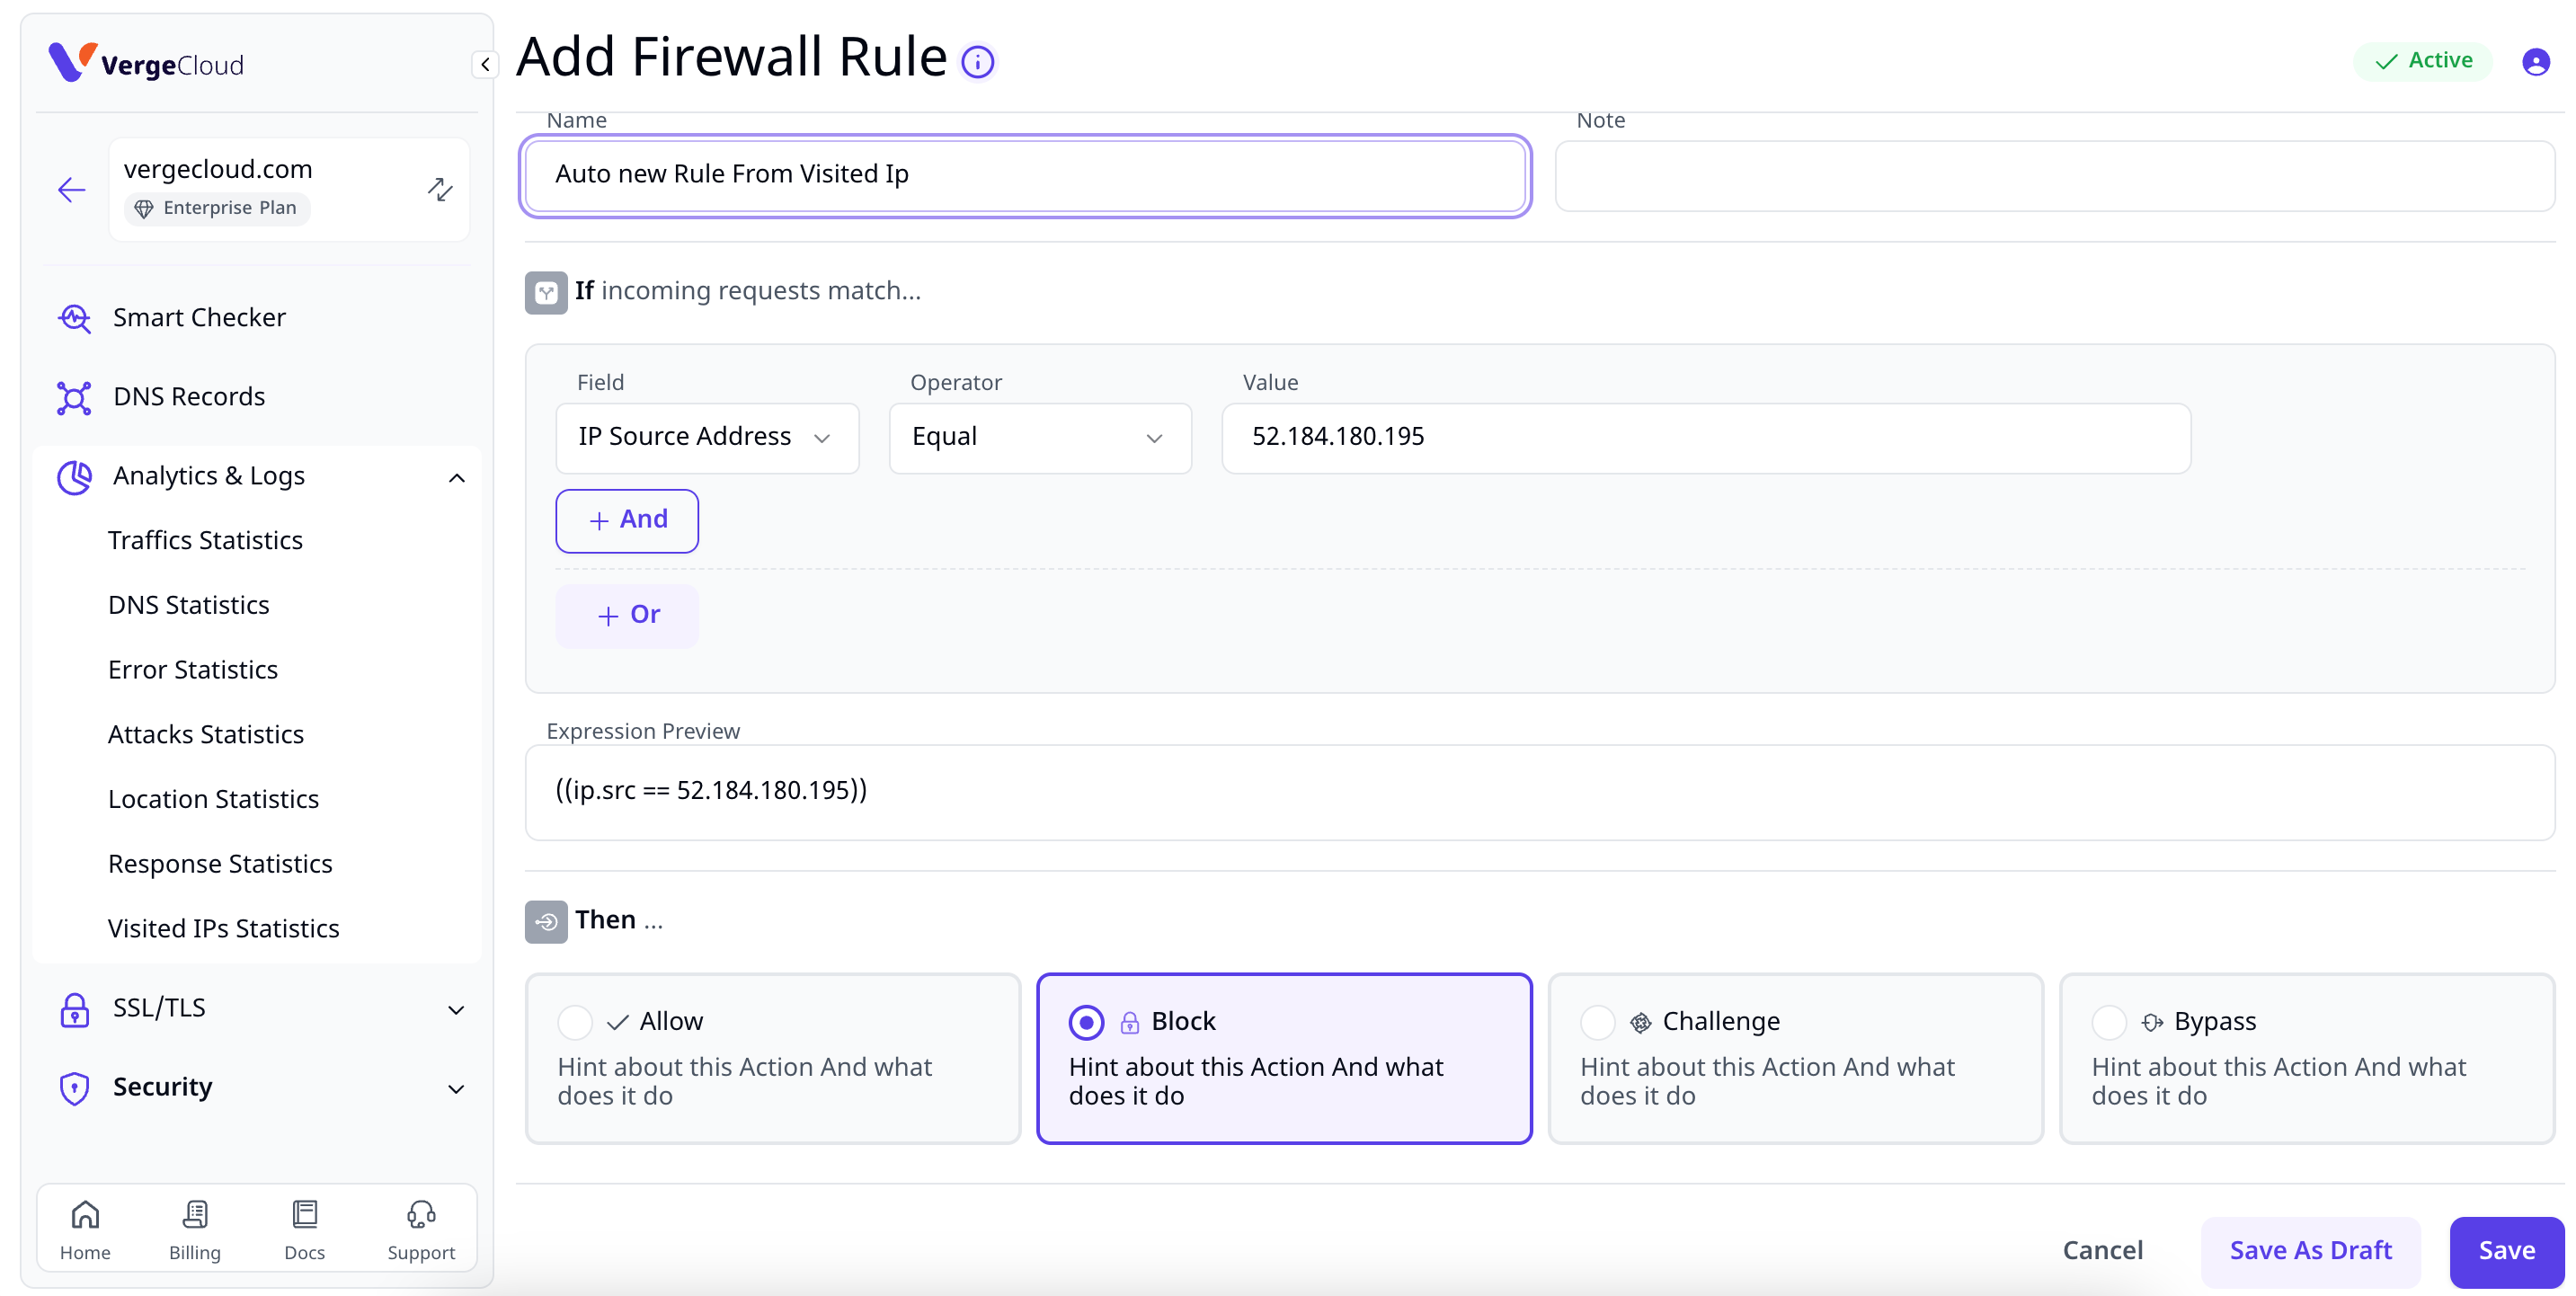Select the Bypass action radio button
The height and width of the screenshot is (1296, 2576).
point(2109,1022)
